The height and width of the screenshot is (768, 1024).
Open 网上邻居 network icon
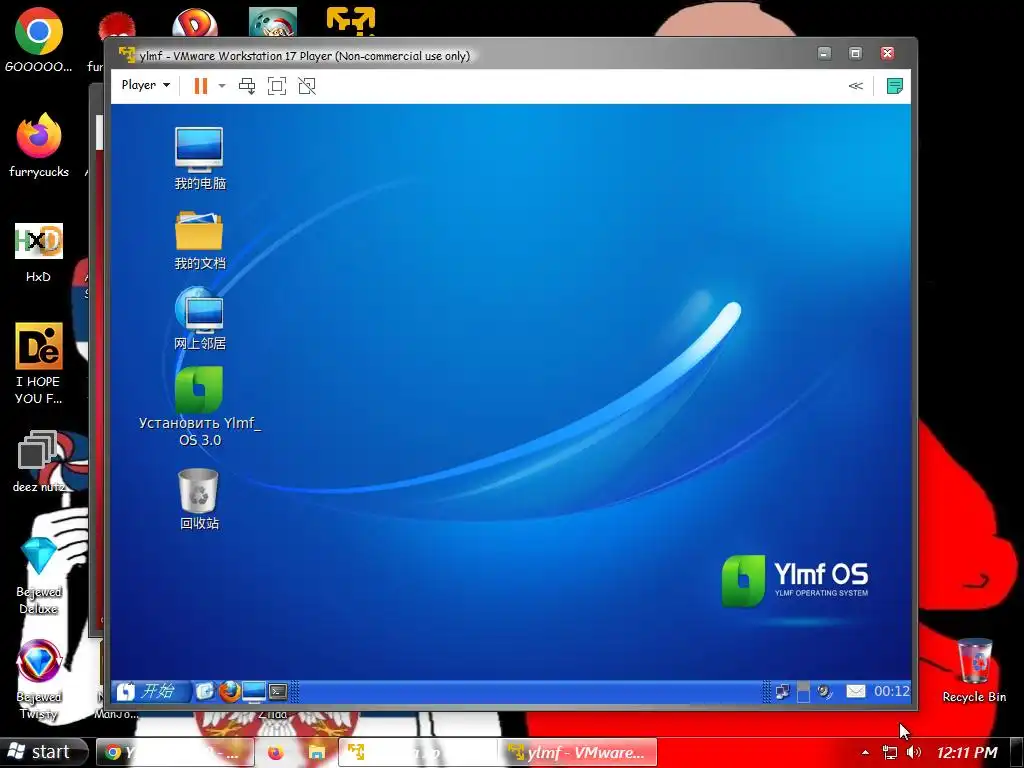(199, 319)
